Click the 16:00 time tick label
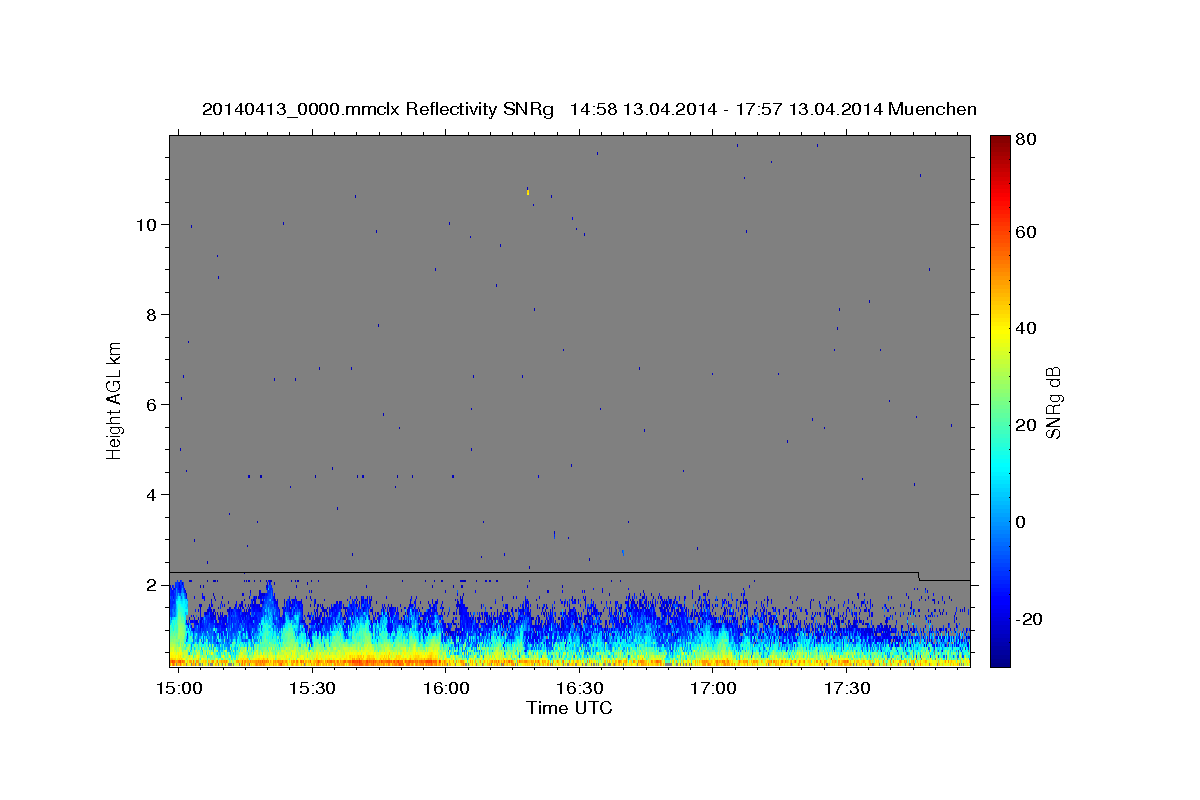1200x800 pixels. click(446, 688)
